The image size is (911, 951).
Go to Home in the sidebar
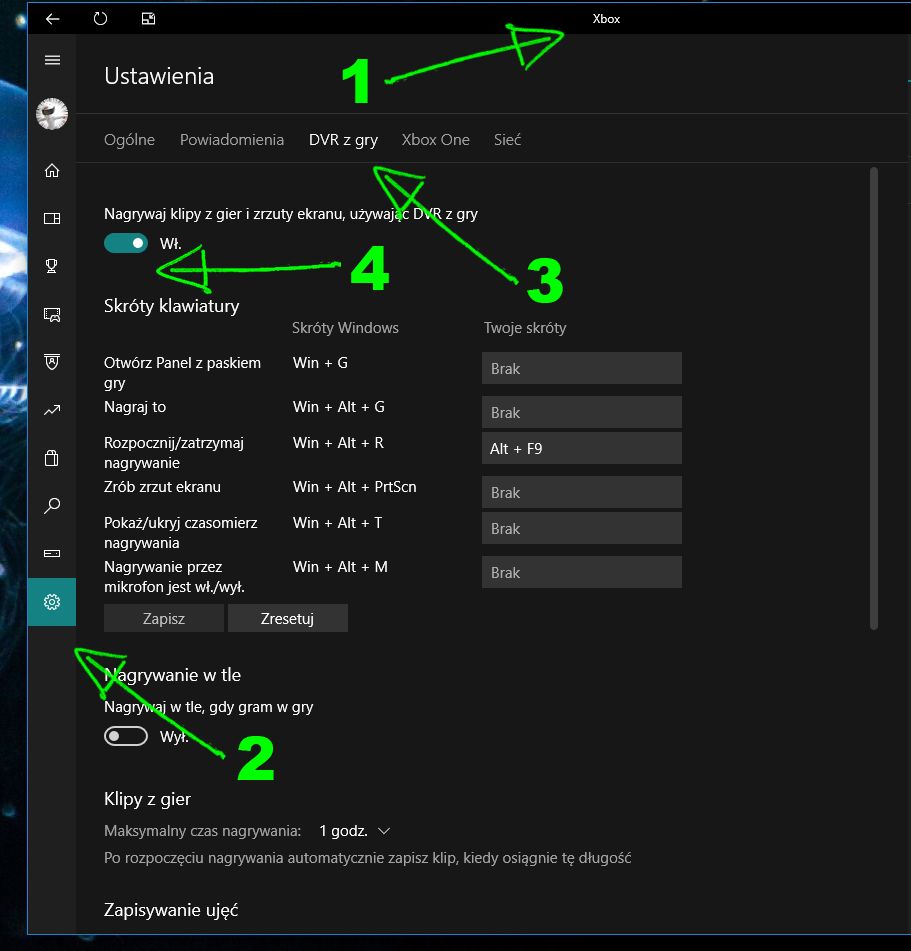point(52,171)
